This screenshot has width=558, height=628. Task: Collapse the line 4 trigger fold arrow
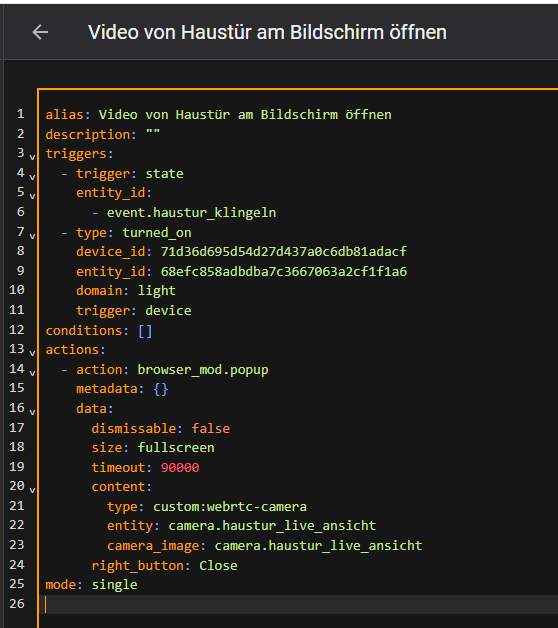[x=32, y=177]
